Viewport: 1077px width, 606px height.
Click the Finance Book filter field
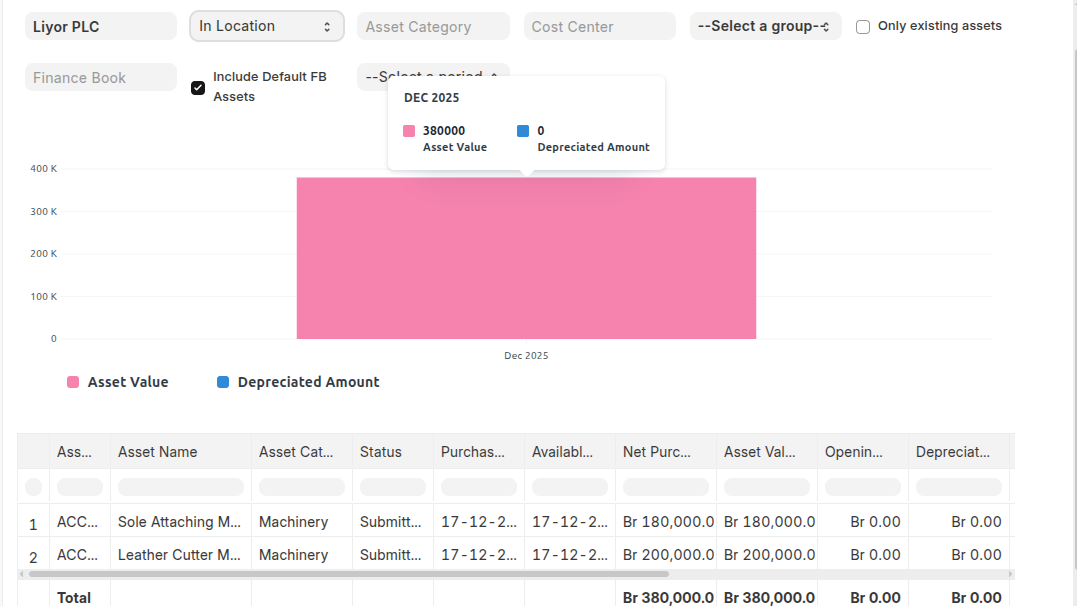100,77
